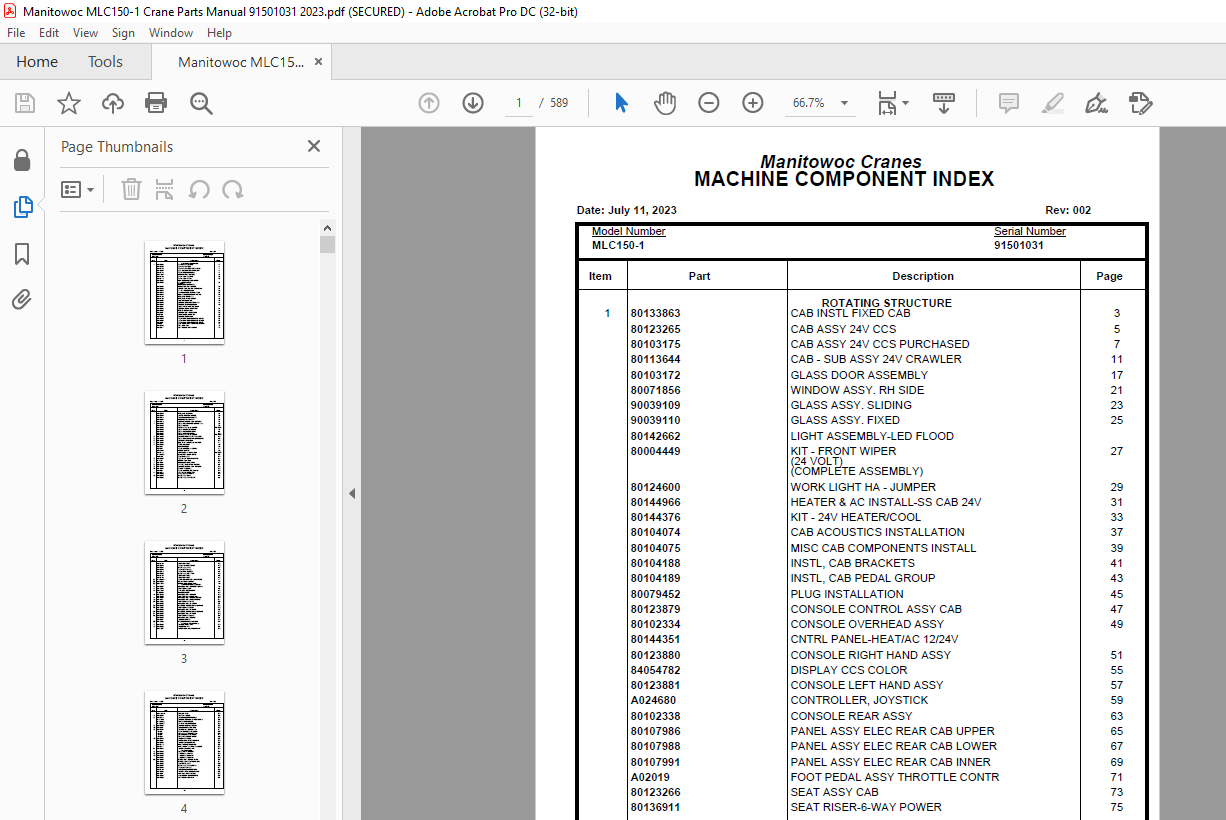Image resolution: width=1226 pixels, height=820 pixels.
Task: Click part number A024680
Action: (x=655, y=701)
